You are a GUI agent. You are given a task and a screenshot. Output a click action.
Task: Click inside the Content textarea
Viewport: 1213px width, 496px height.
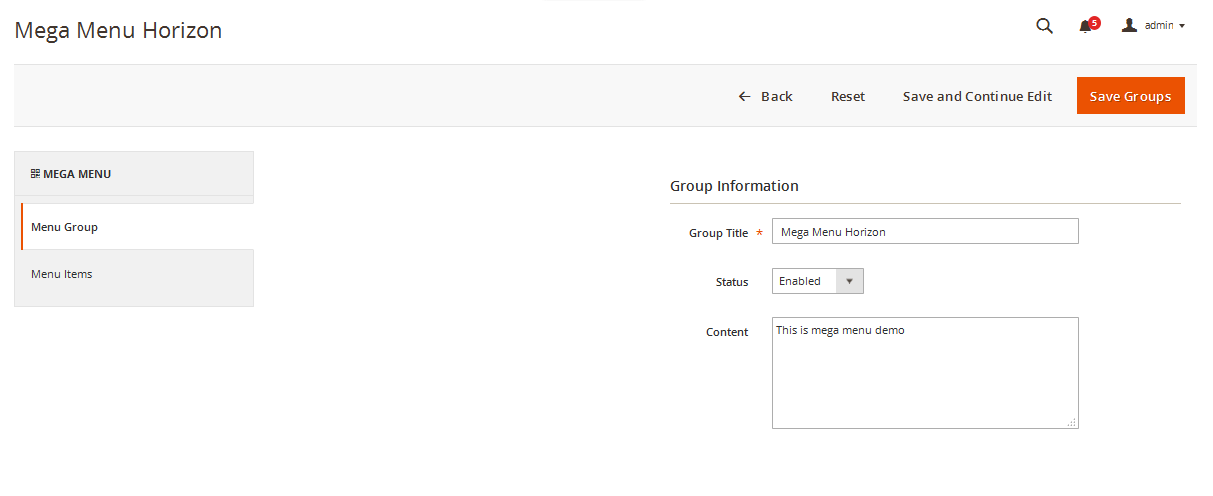(925, 373)
